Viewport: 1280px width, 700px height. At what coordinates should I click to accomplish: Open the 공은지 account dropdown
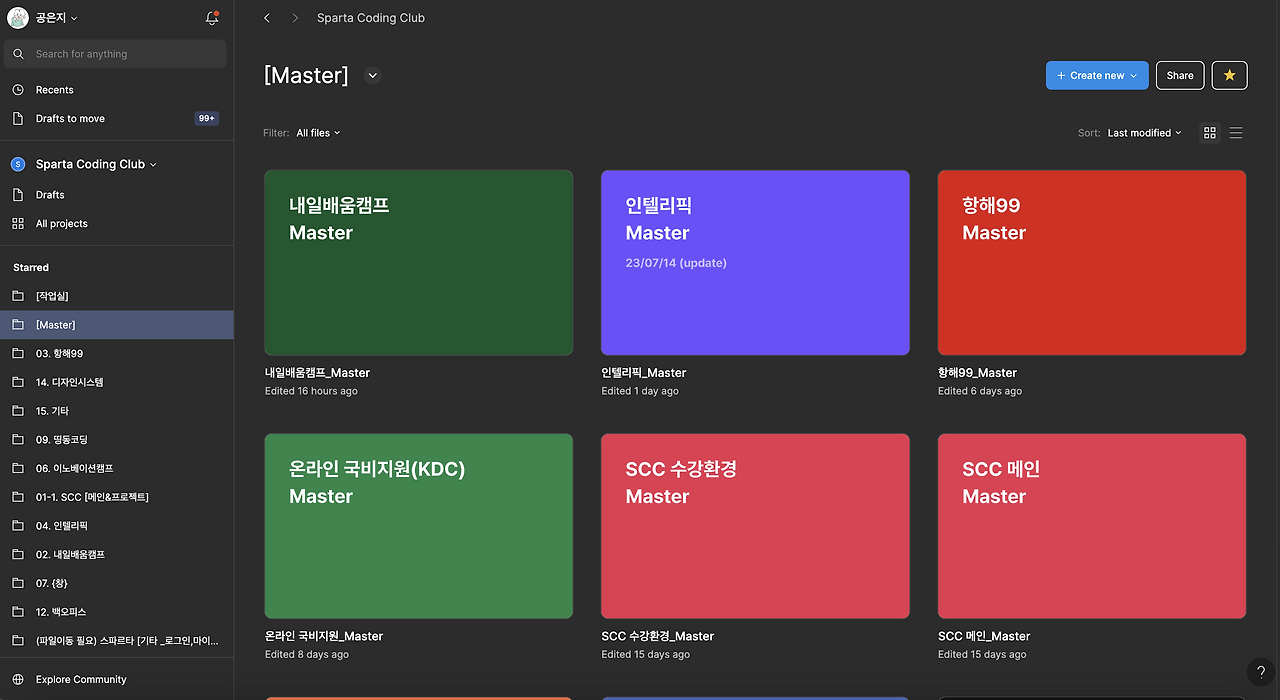point(56,18)
